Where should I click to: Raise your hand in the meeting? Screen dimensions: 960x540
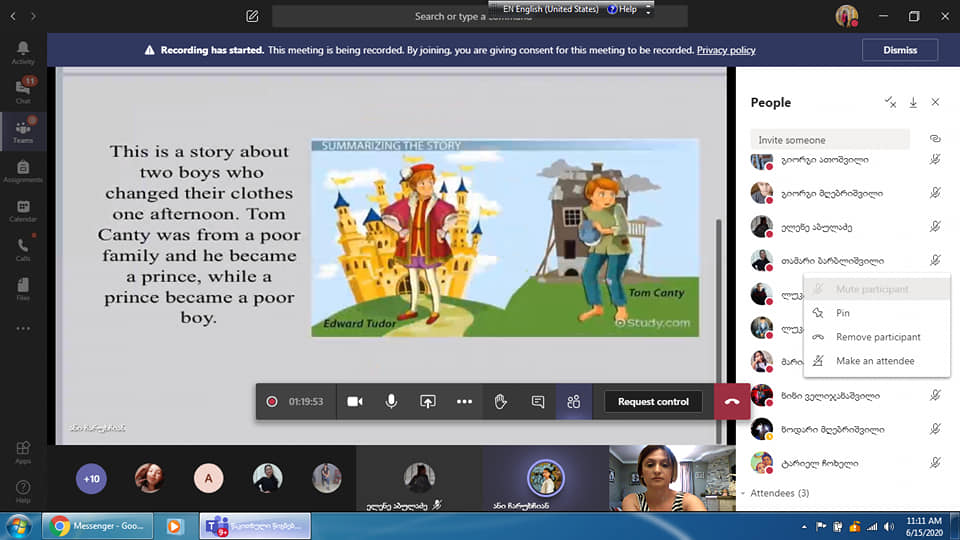[x=501, y=402]
